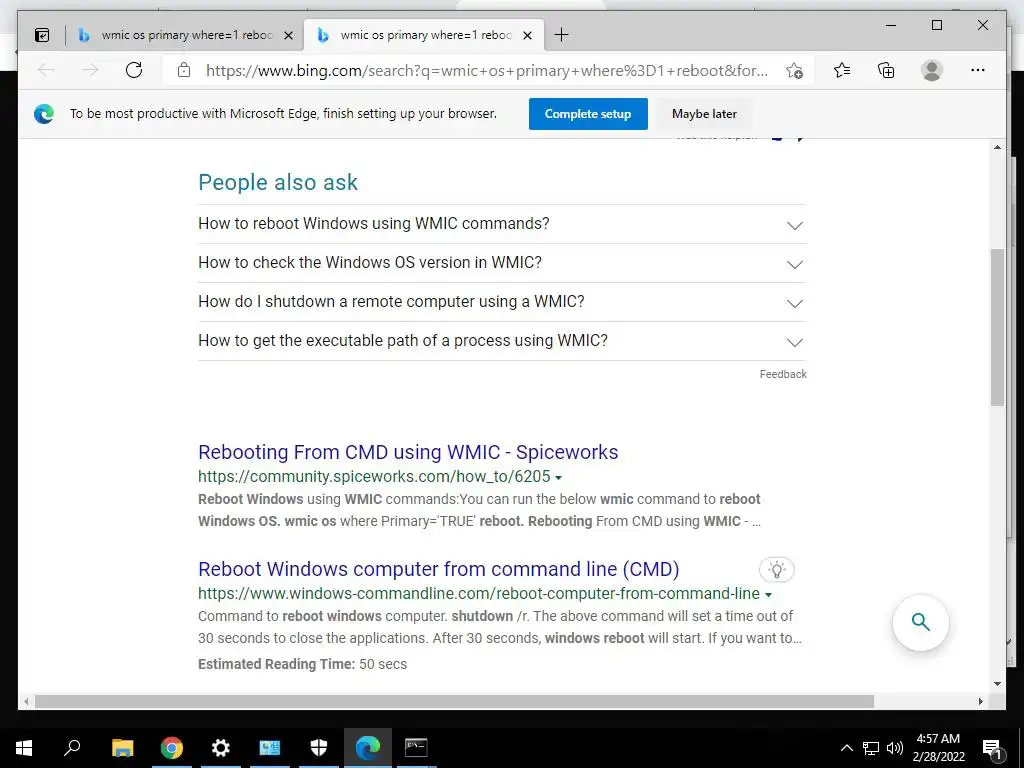
Task: Click the scroll down arrow
Action: point(997,684)
